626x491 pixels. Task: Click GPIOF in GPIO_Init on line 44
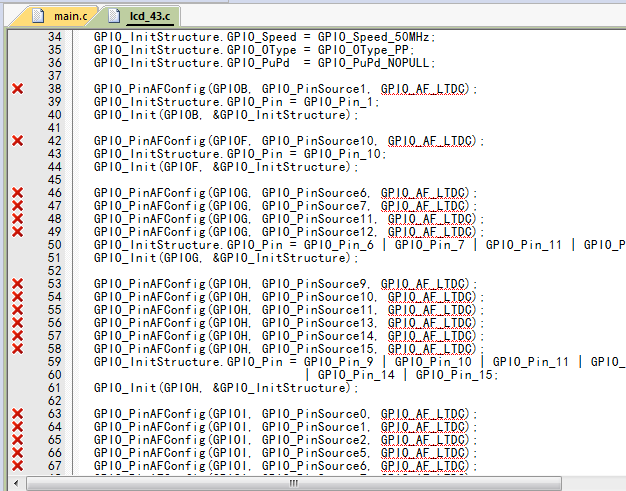[x=181, y=167]
